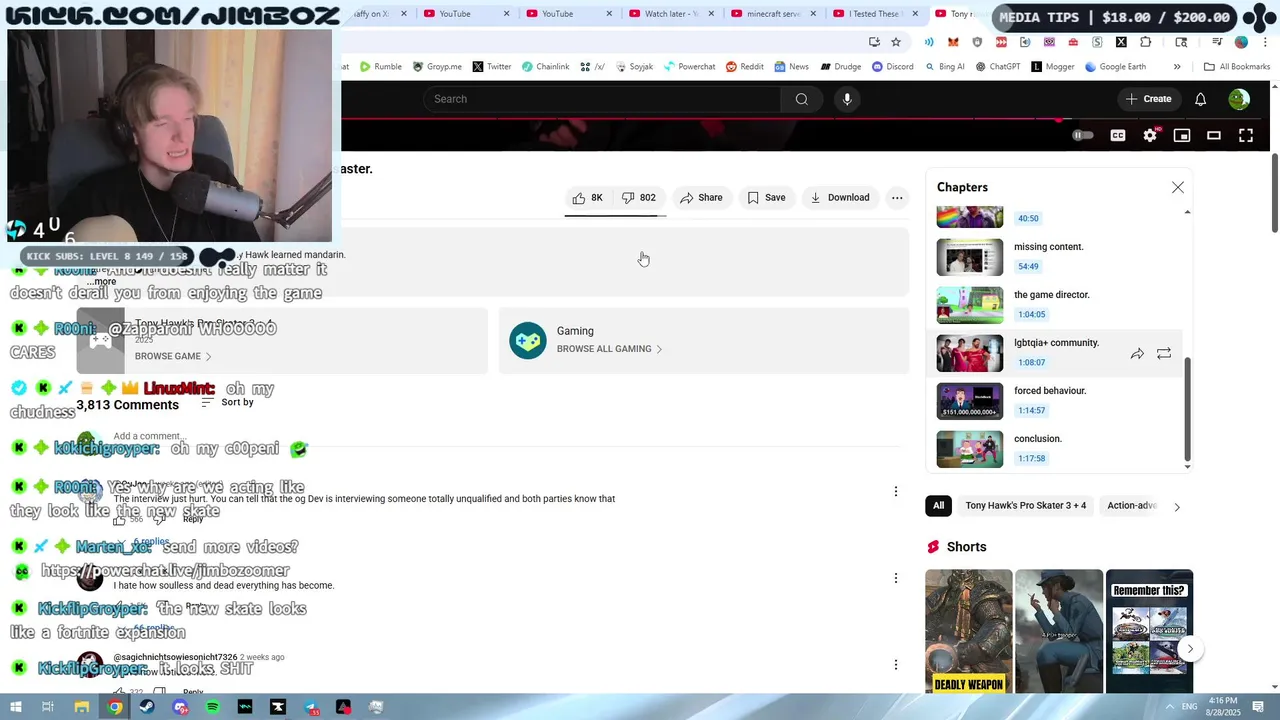Open Sort by dropdown for comments

[x=227, y=402]
